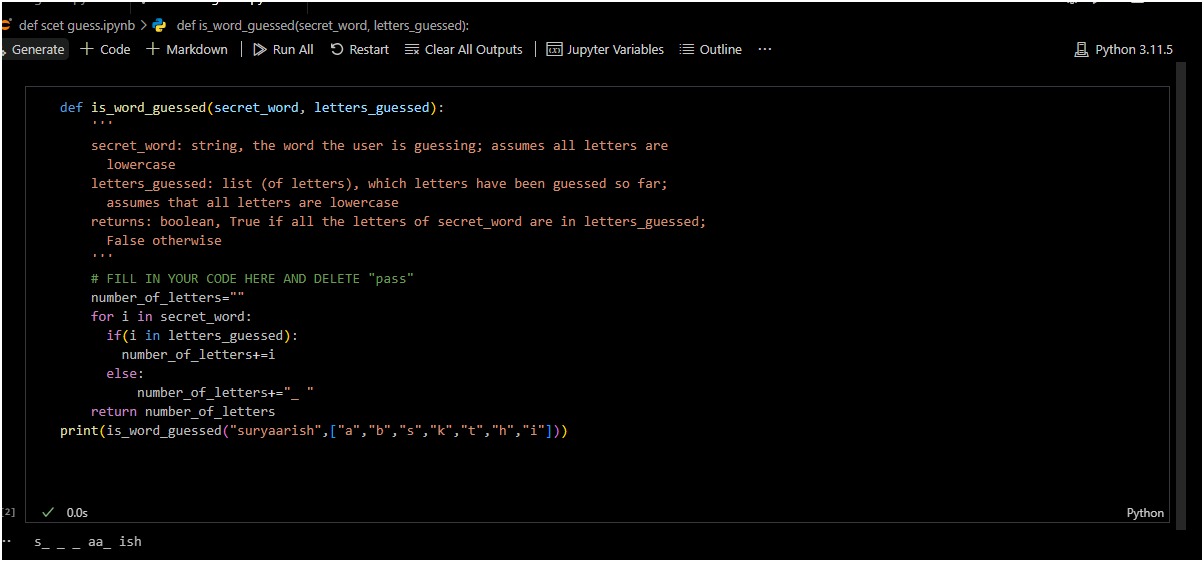Select the is_word_guessed breadcrumb symbol

[x=322, y=25]
